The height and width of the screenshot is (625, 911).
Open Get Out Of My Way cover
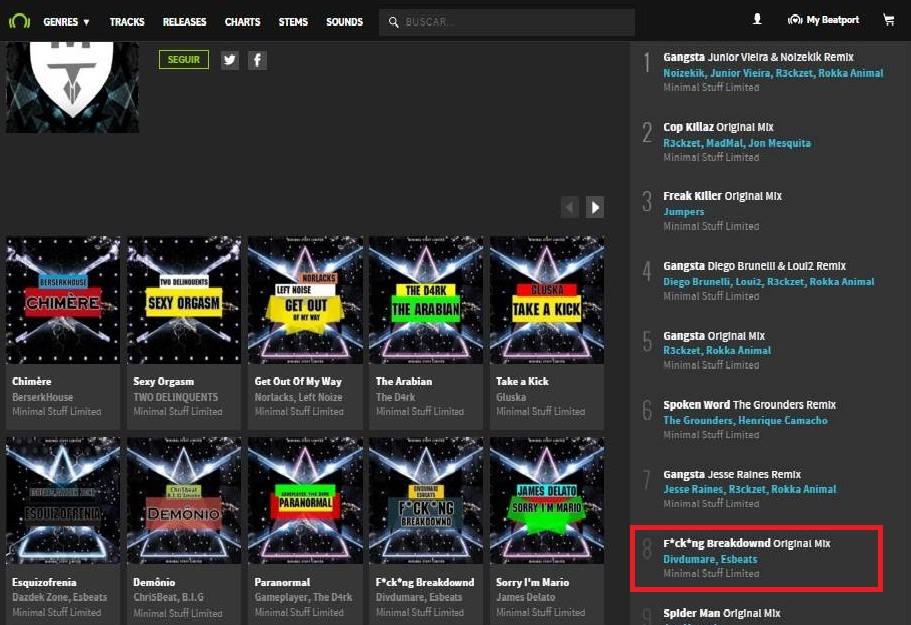coord(306,300)
